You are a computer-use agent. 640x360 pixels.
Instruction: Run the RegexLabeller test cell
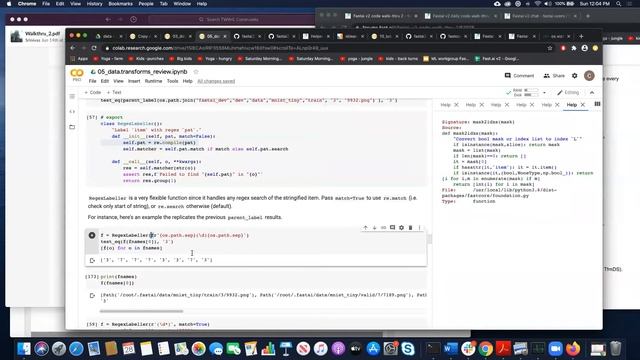pos(92,235)
